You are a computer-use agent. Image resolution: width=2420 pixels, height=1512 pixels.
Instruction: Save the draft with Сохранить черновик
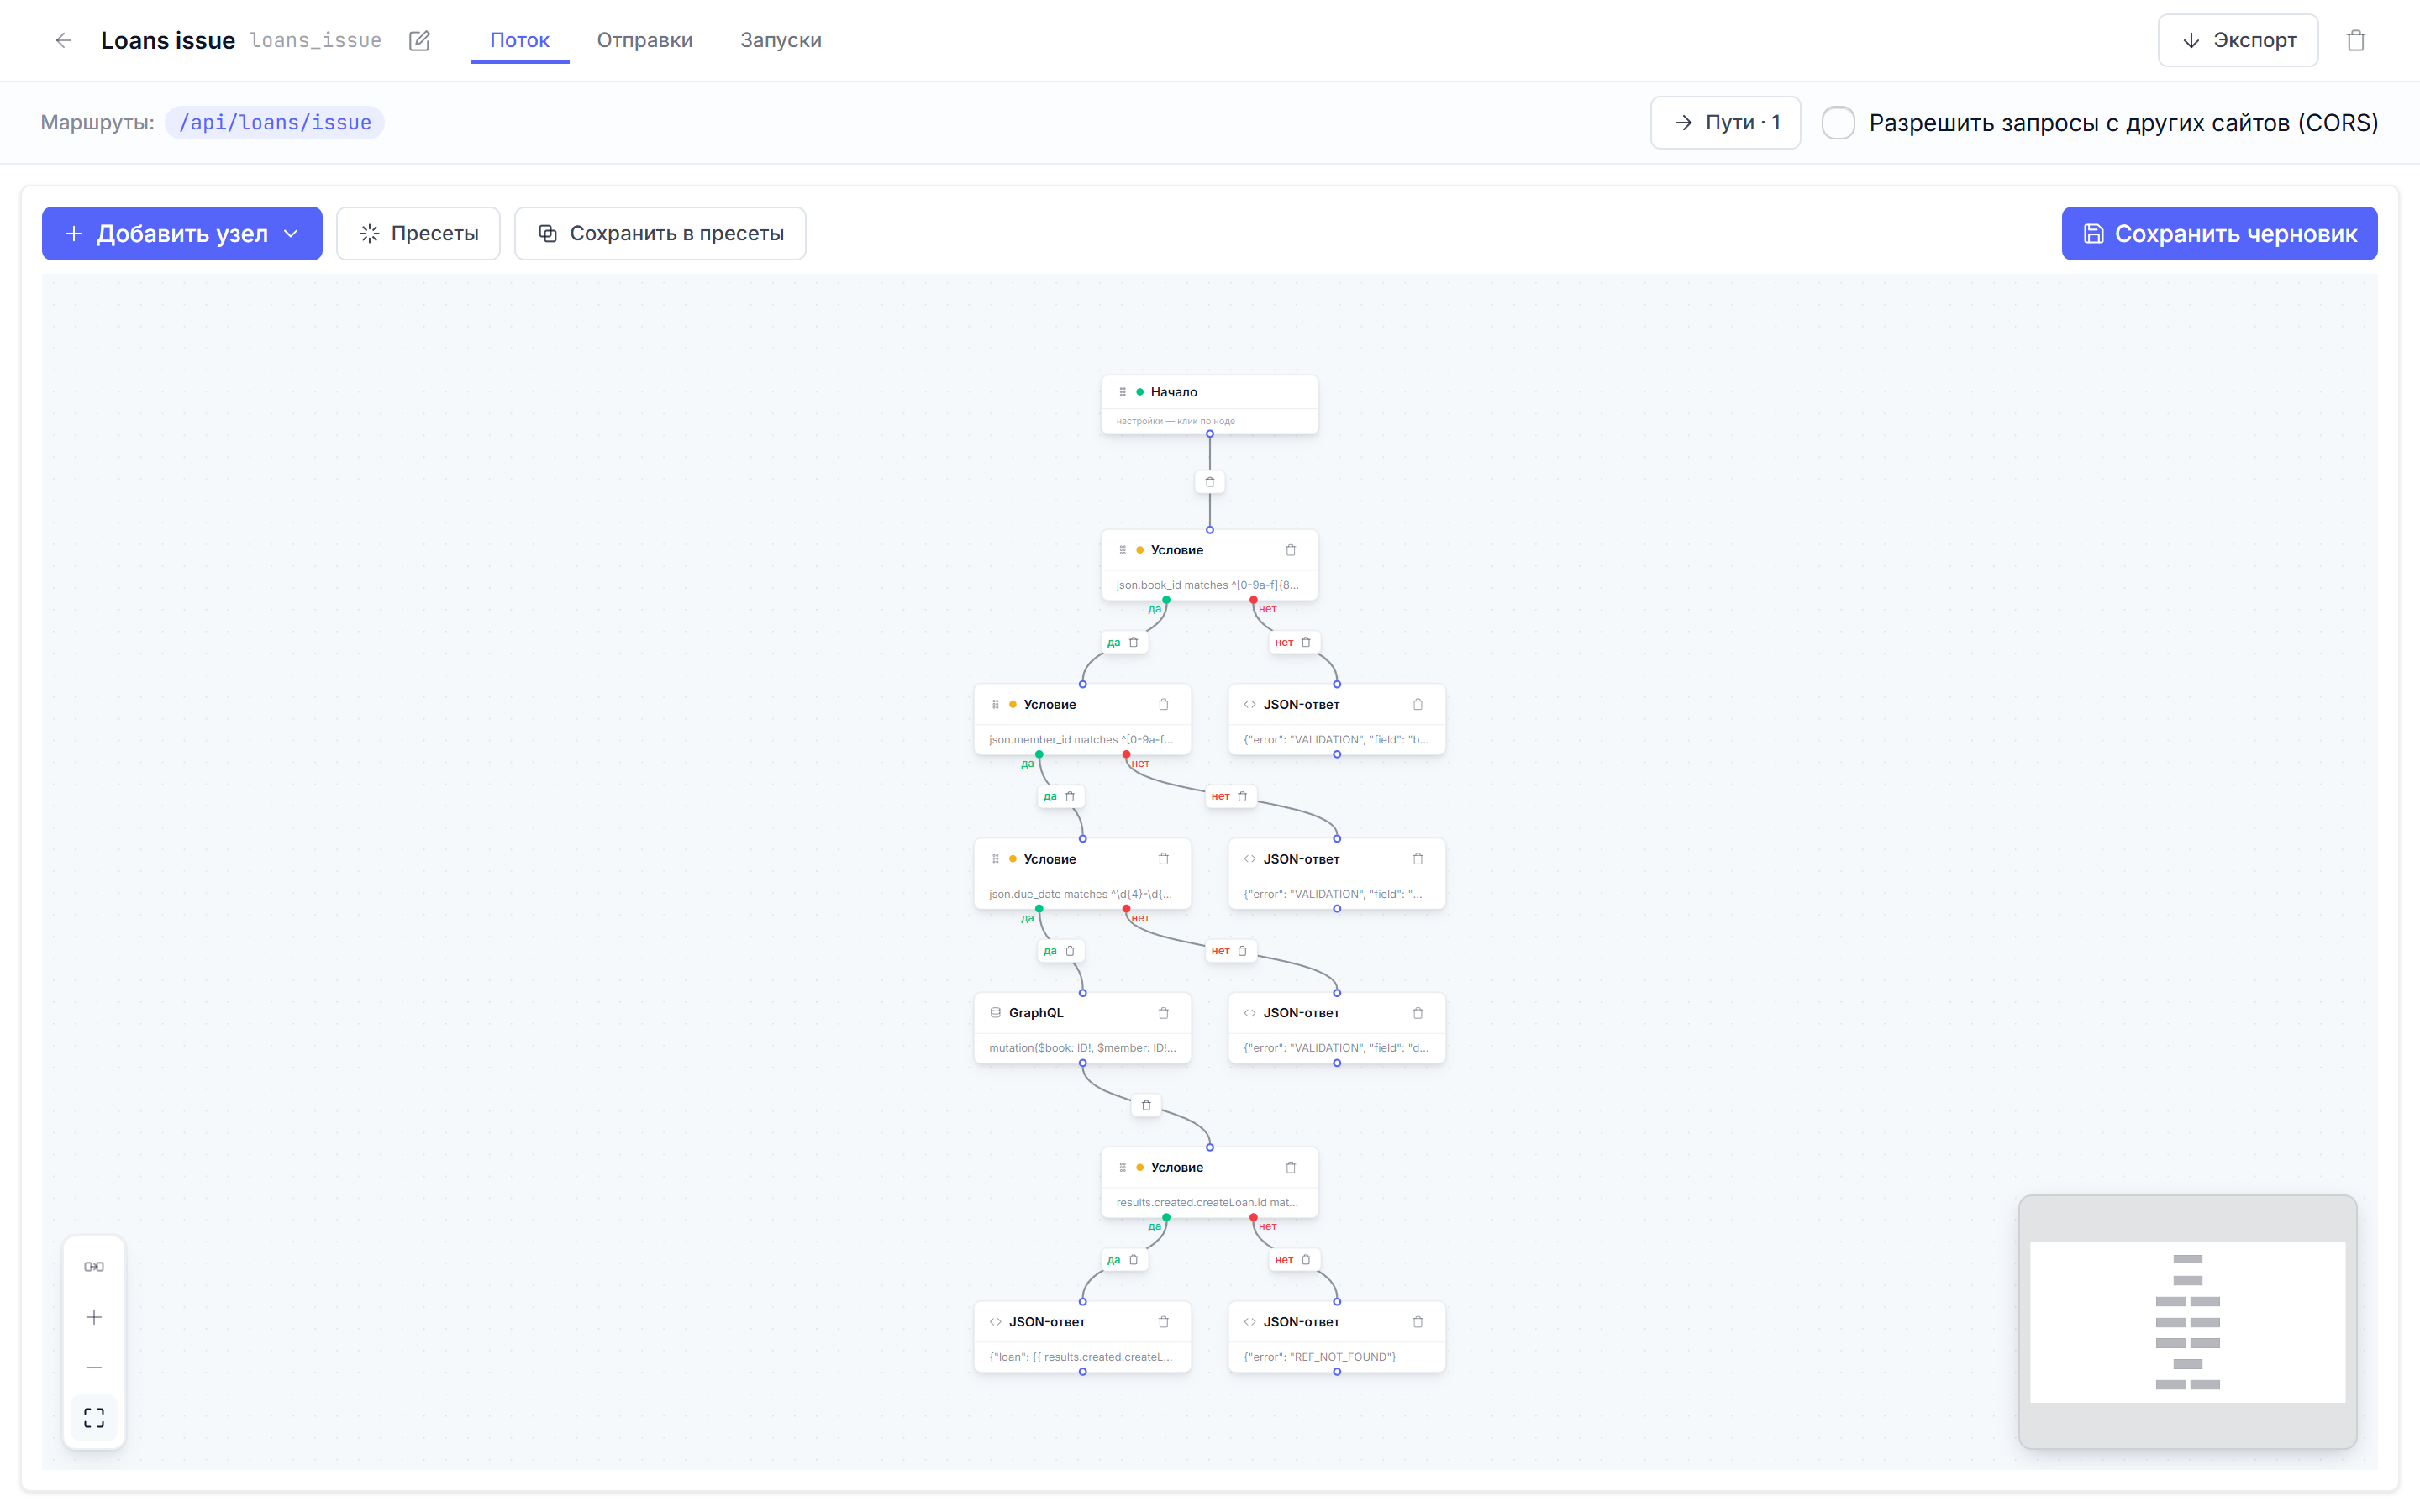pos(2220,233)
